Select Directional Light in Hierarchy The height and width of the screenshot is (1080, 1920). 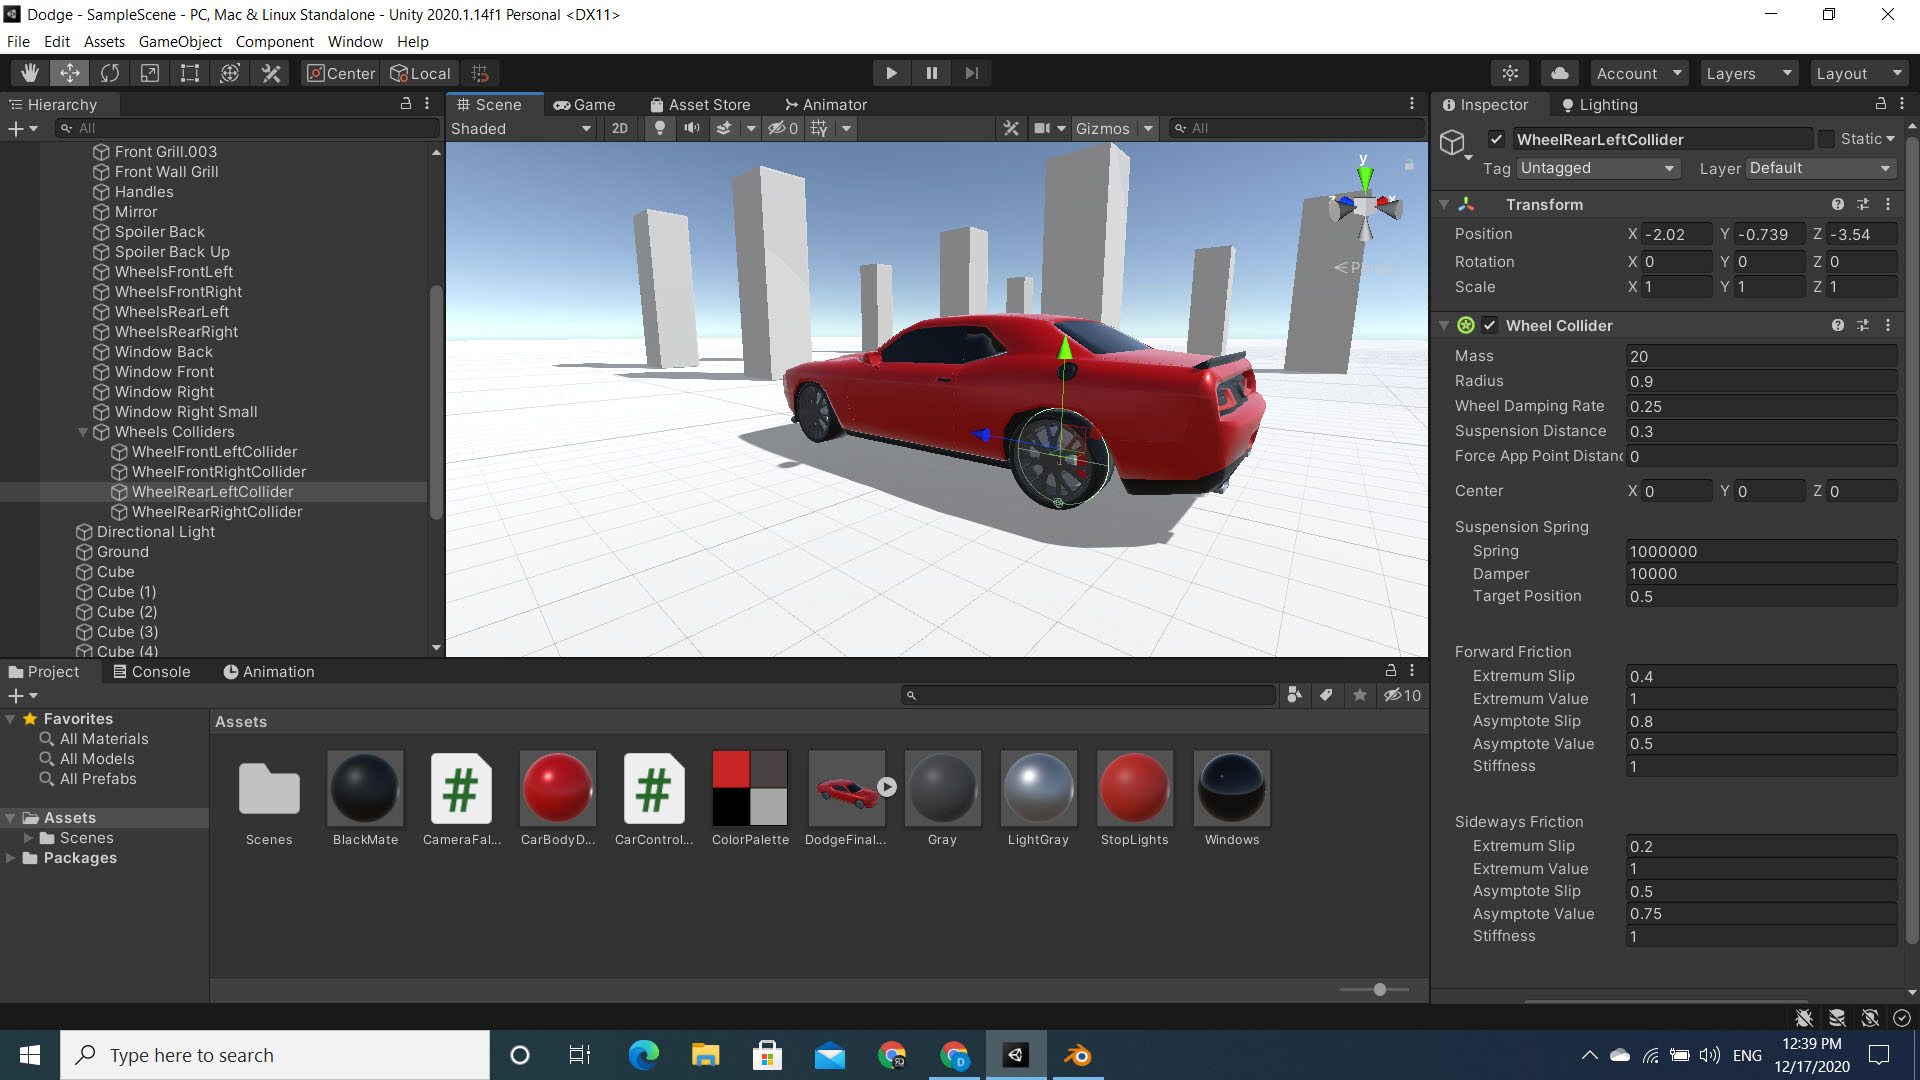[x=156, y=532]
